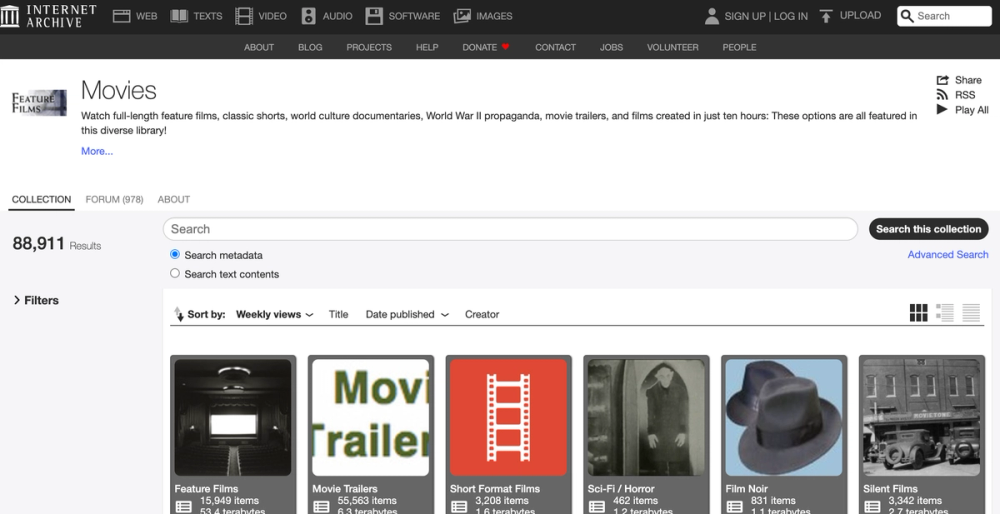Click the user avatar icon
This screenshot has width=1000, height=514.
[x=712, y=16]
